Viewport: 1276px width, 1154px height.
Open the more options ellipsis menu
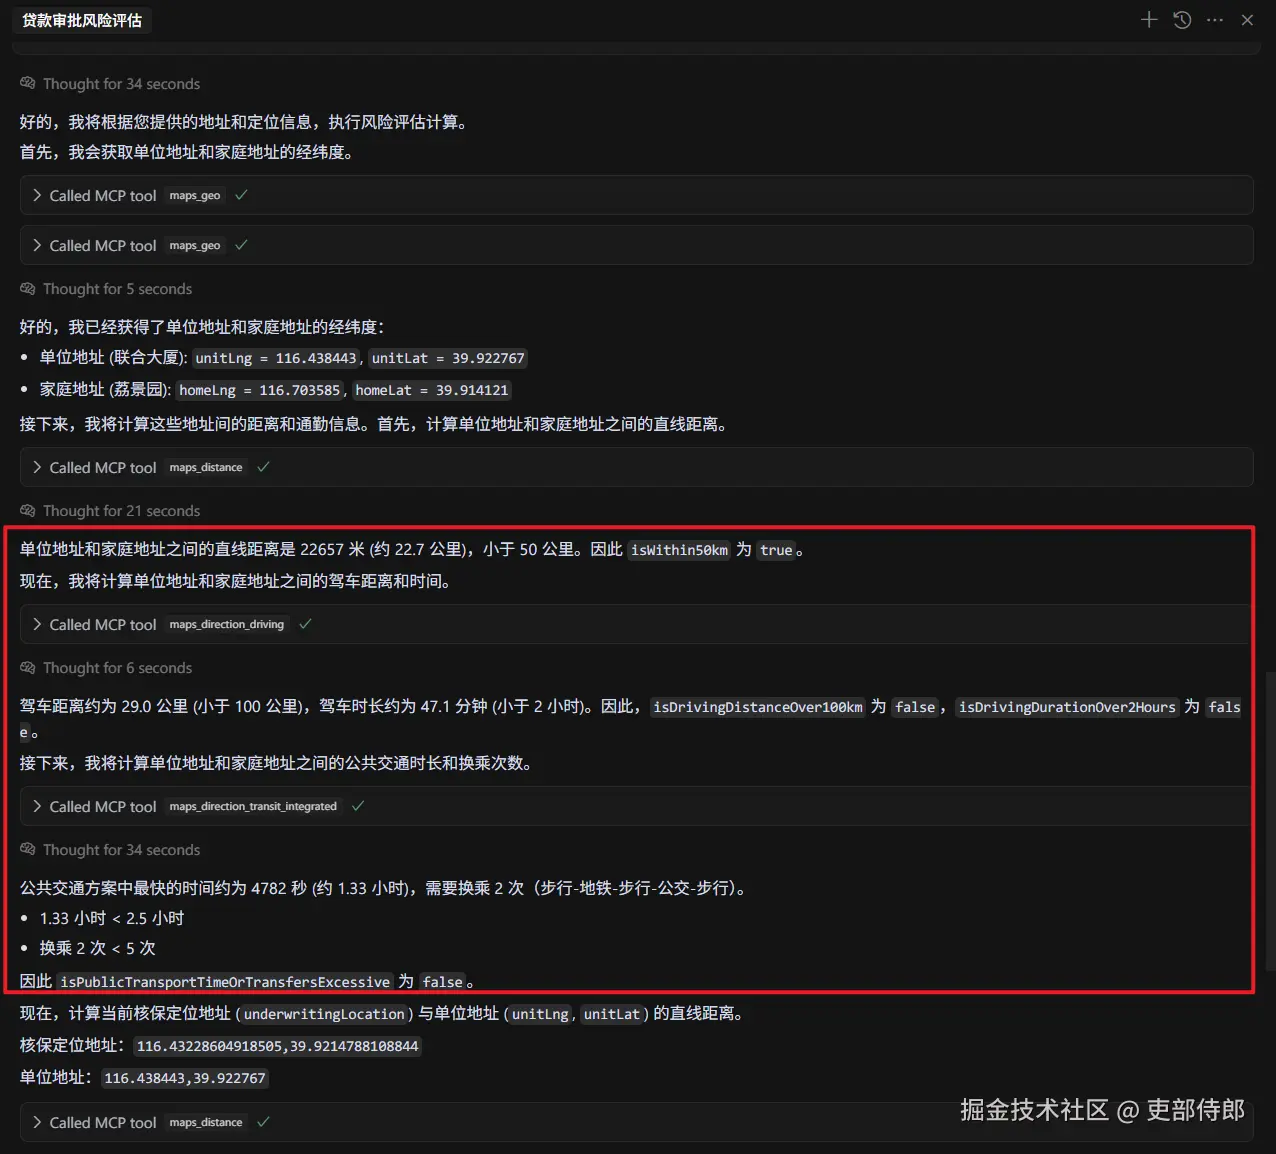(1214, 19)
